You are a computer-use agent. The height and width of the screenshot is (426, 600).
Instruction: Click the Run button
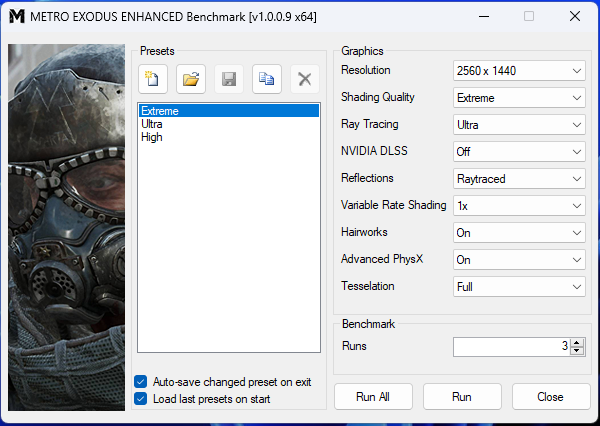tap(462, 397)
